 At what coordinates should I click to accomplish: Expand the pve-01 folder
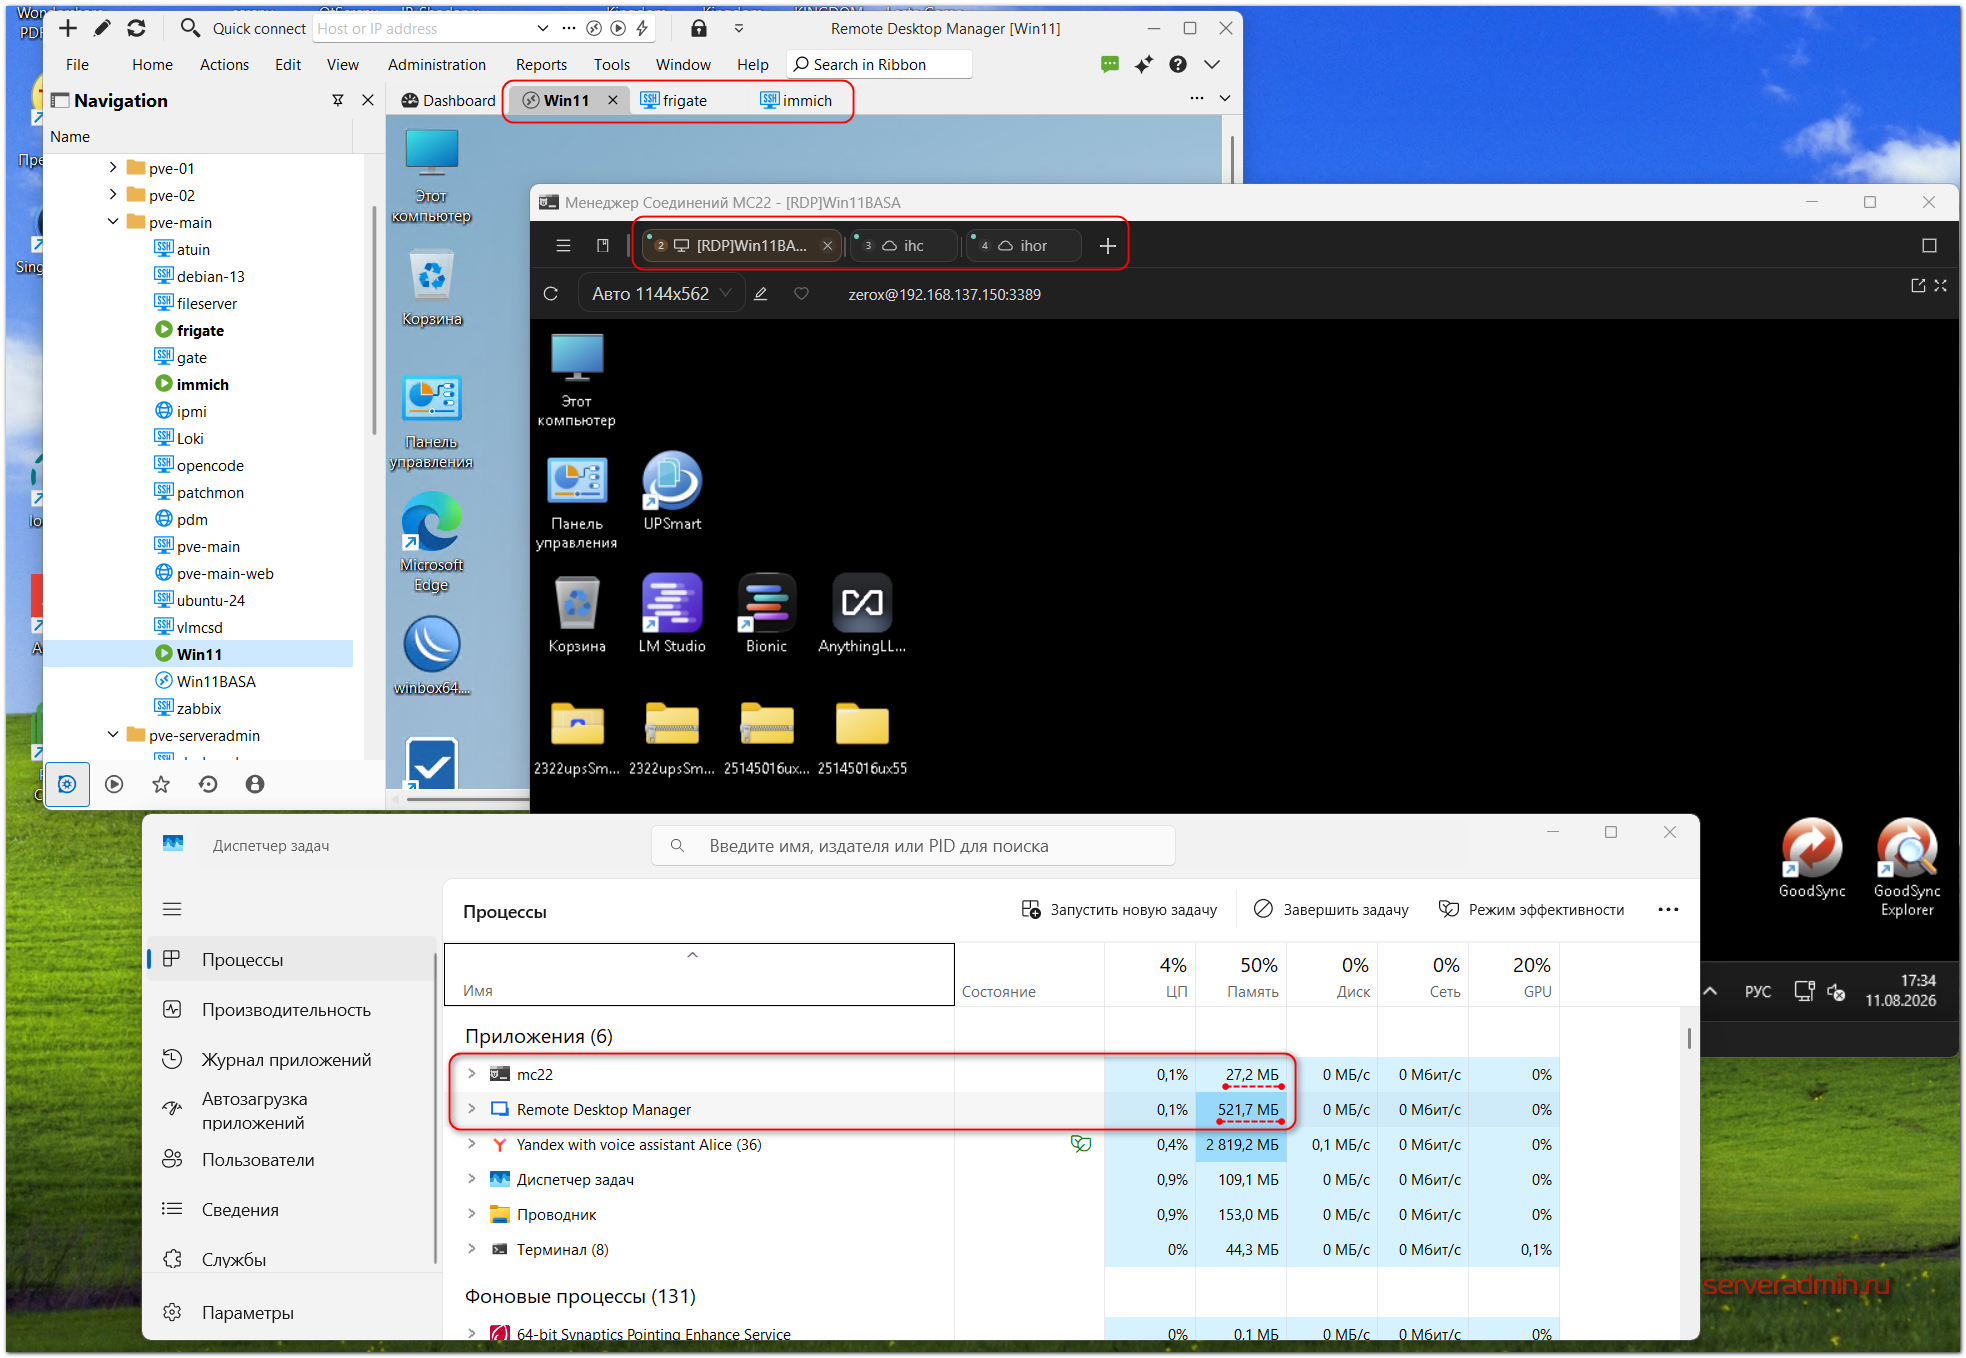click(113, 167)
